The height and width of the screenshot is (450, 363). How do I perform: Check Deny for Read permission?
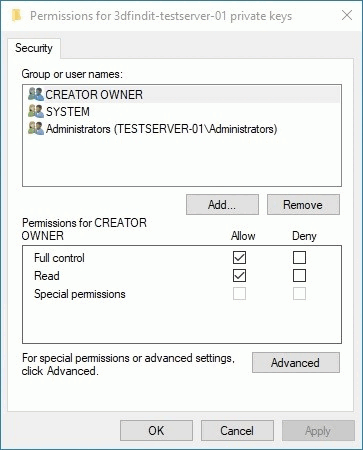299,276
